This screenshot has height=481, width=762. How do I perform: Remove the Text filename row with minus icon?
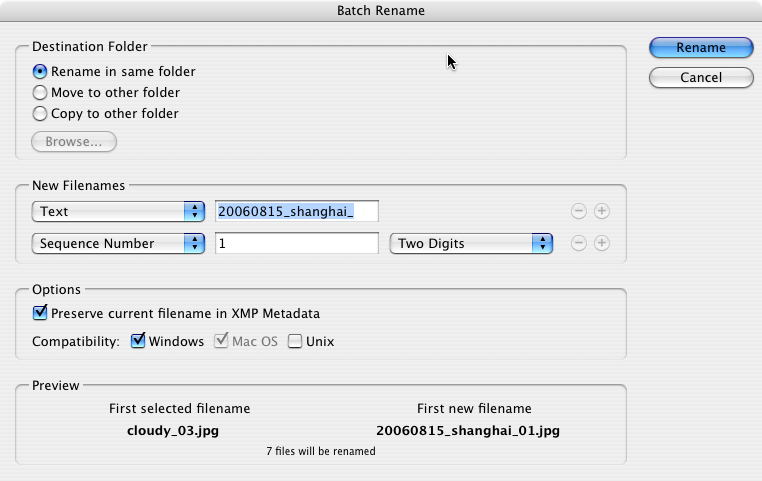(x=578, y=211)
